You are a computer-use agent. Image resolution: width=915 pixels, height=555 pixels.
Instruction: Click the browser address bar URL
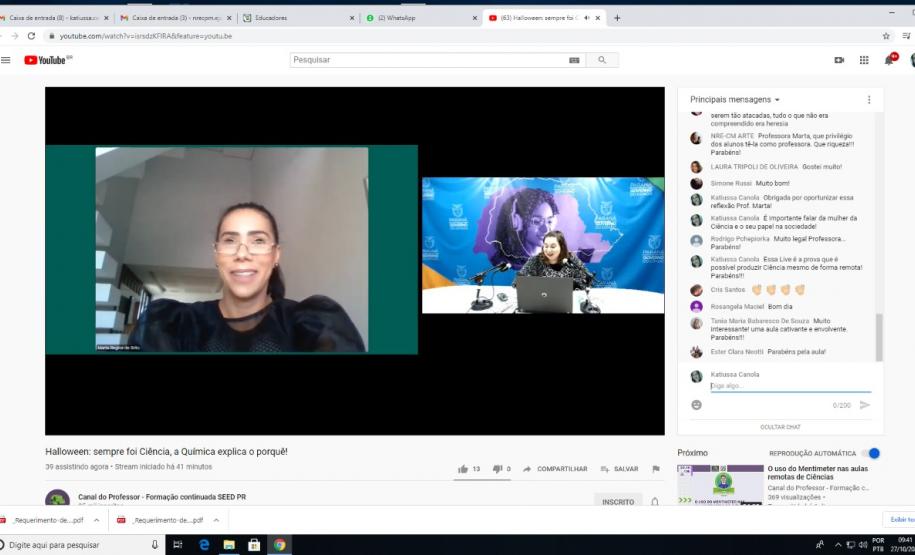pyautogui.click(x=146, y=36)
